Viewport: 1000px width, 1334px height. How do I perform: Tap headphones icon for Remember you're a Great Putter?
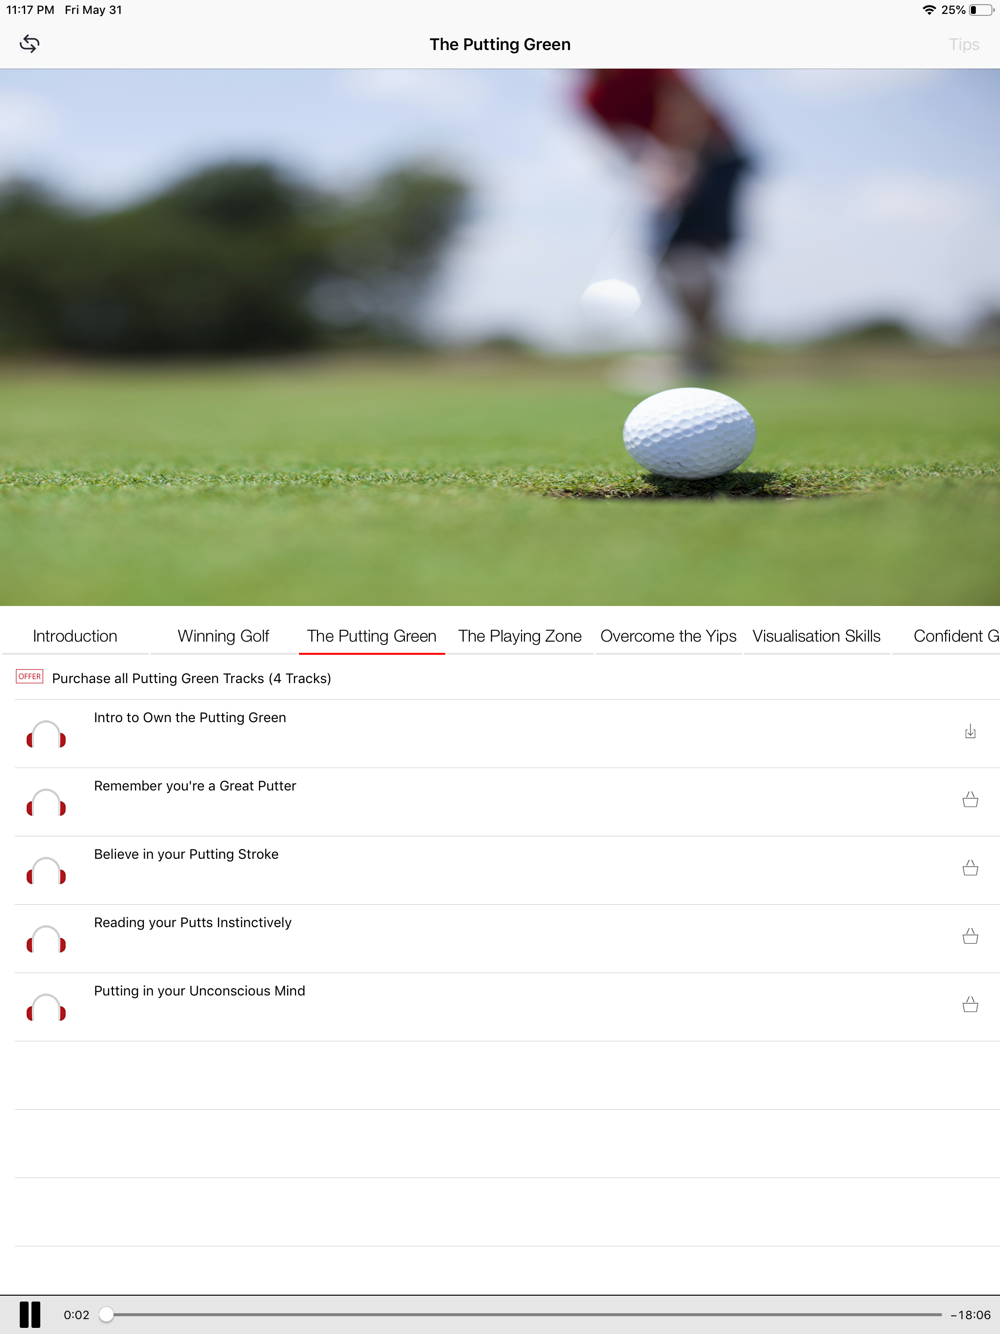point(46,802)
